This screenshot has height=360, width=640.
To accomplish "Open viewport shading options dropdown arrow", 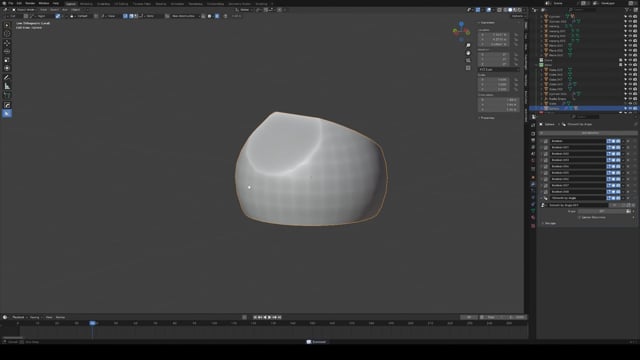I will pos(524,10).
